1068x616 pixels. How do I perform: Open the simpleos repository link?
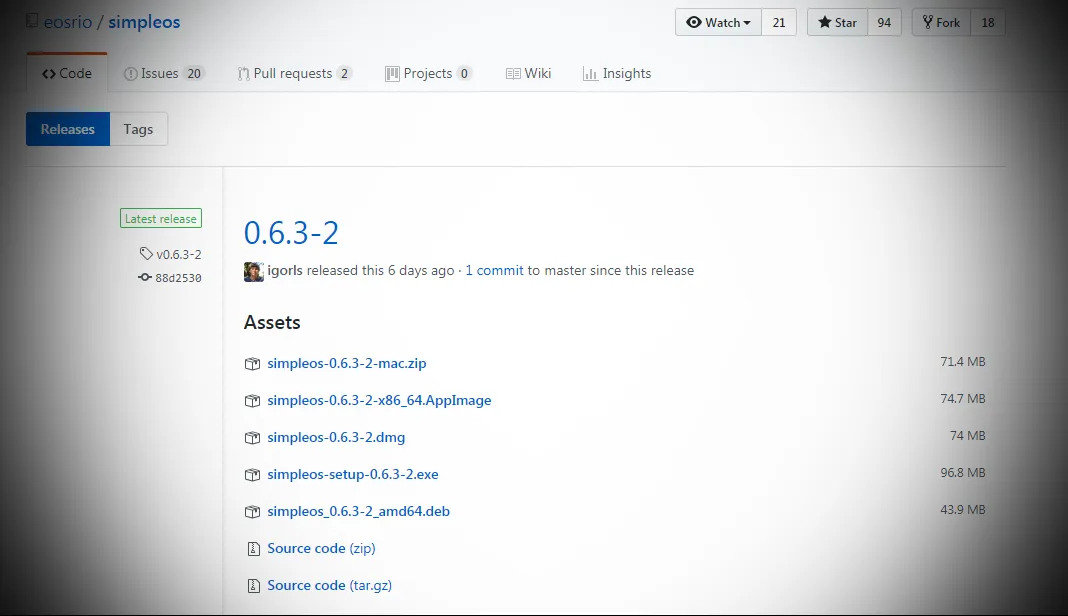[x=144, y=22]
